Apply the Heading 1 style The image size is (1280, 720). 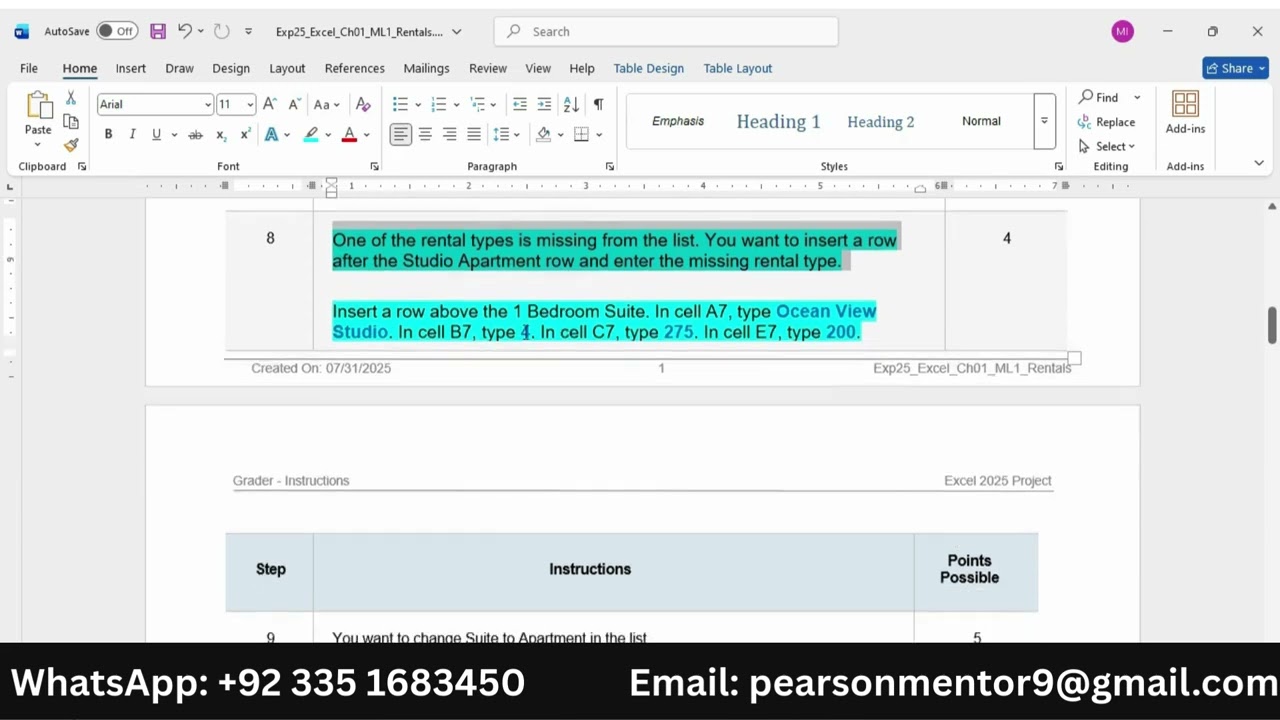pyautogui.click(x=778, y=121)
